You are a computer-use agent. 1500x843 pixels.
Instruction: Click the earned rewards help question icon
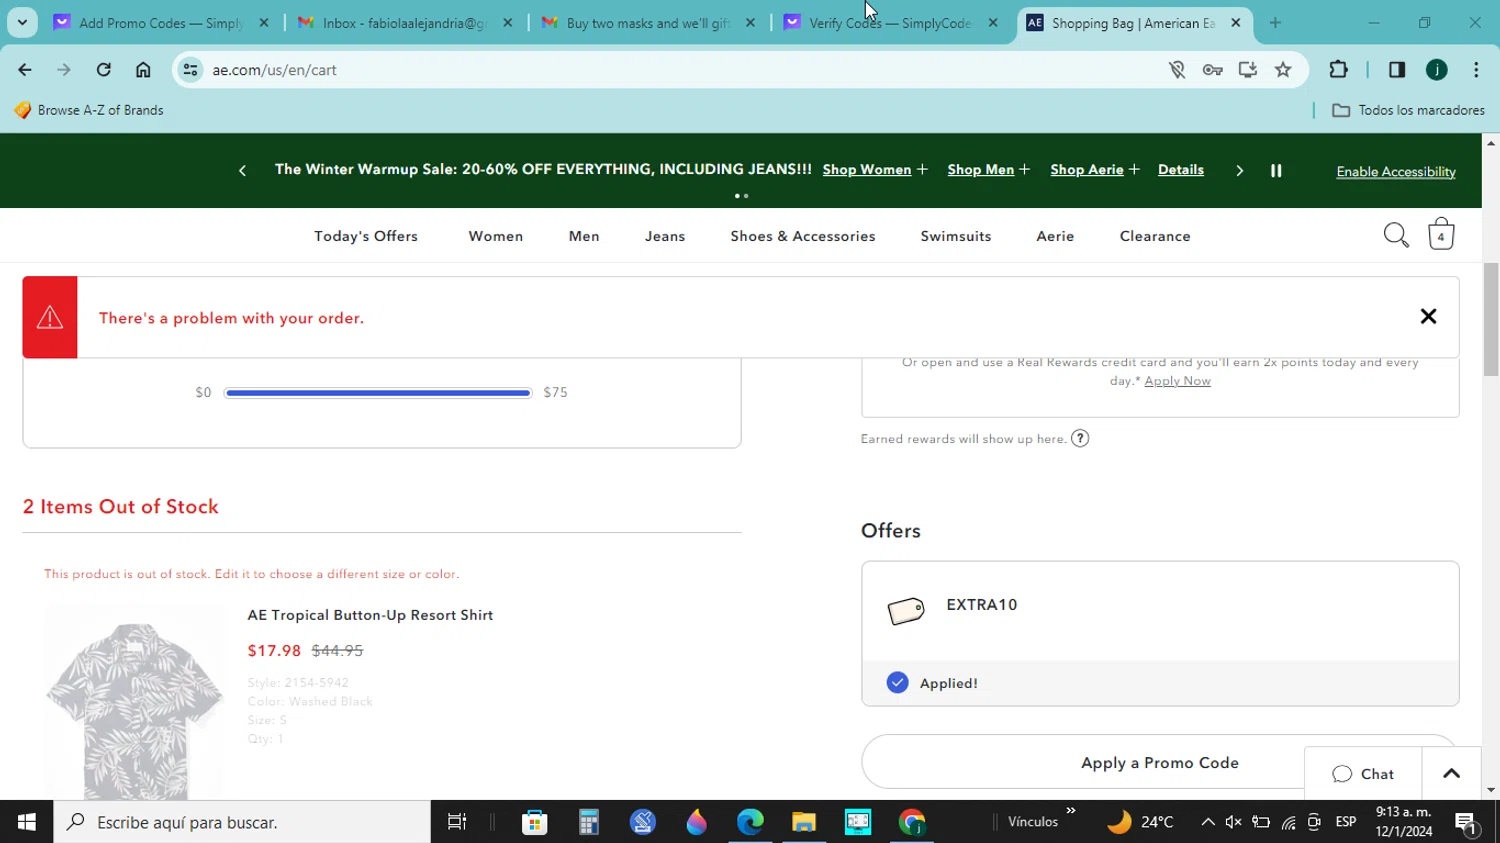coord(1080,438)
